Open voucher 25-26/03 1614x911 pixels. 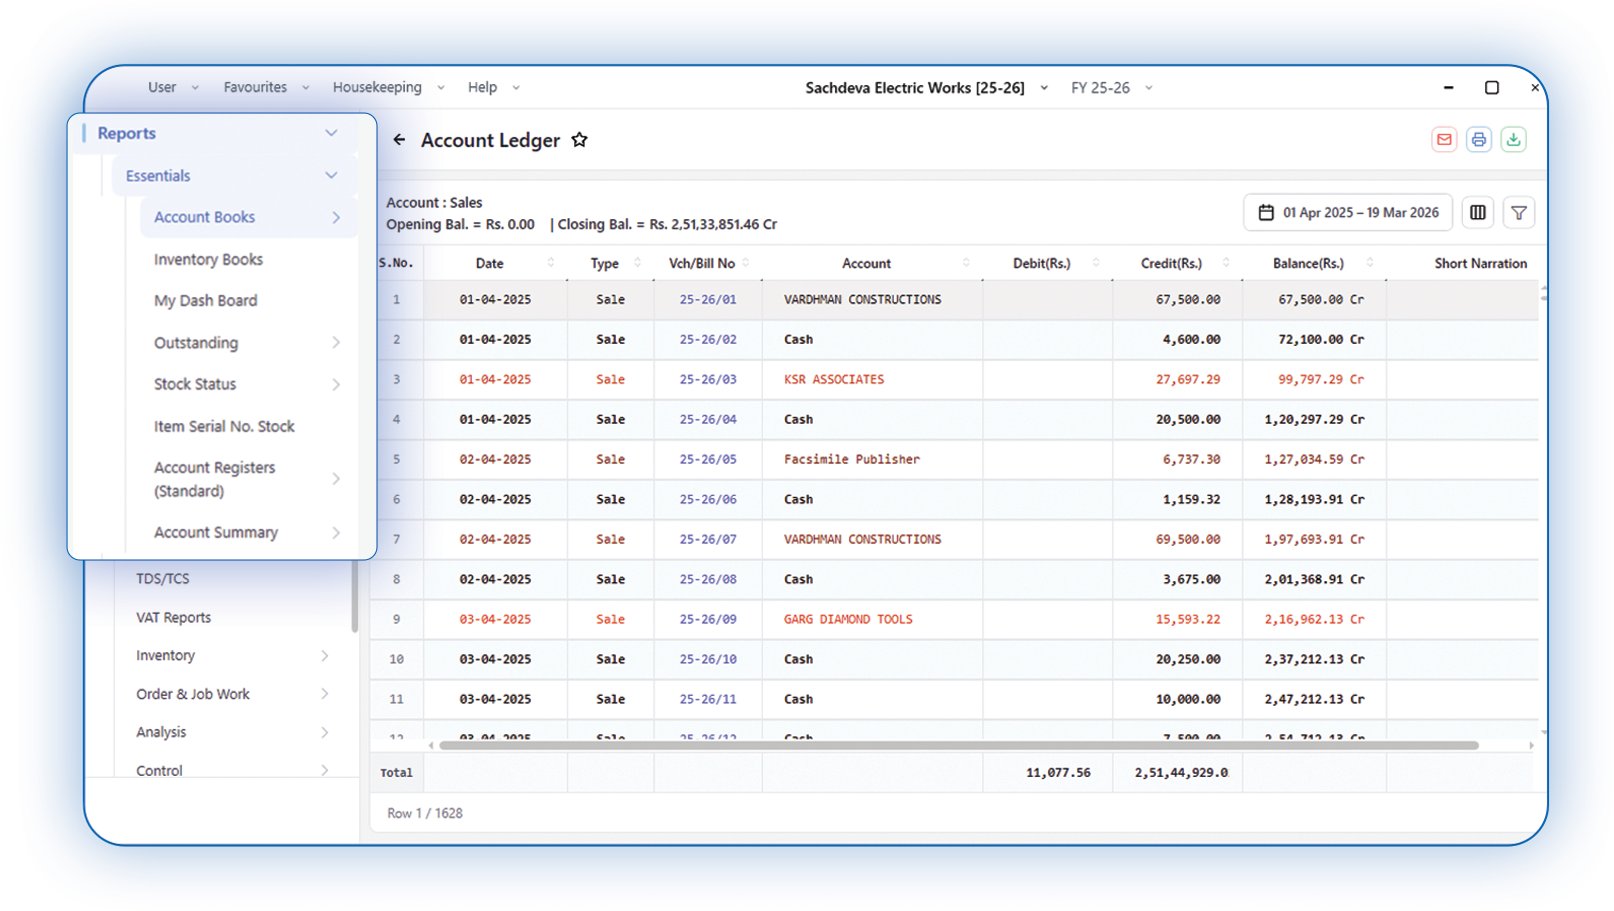tap(707, 379)
